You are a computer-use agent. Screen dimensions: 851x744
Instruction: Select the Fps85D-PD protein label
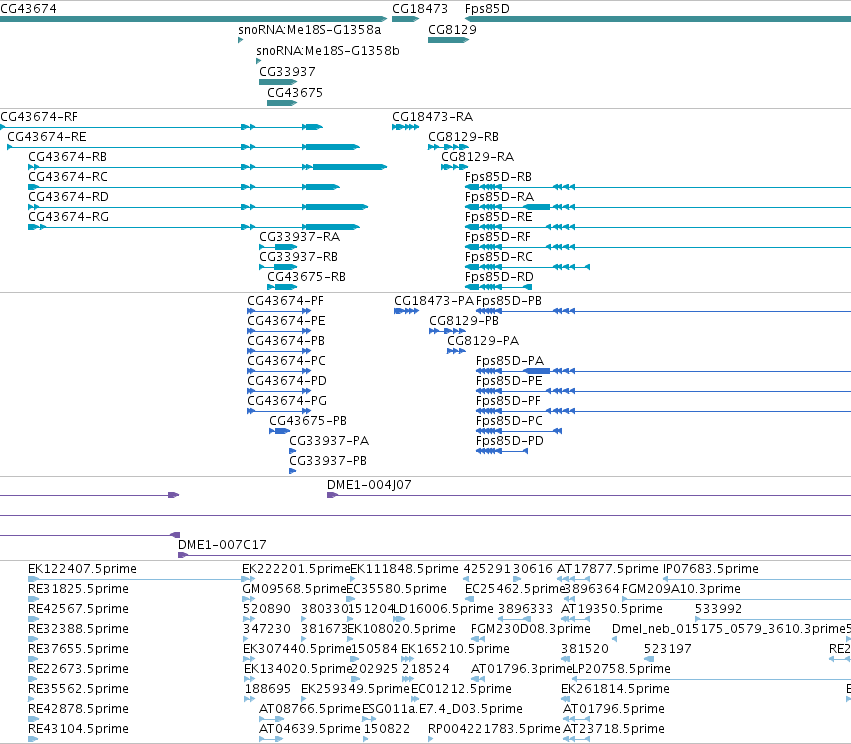(x=510, y=441)
